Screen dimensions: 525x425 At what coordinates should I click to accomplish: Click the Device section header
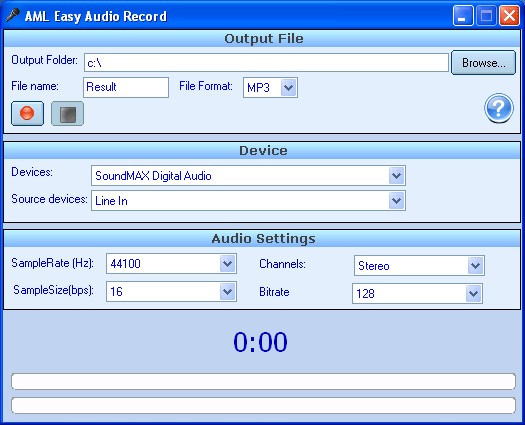click(263, 150)
